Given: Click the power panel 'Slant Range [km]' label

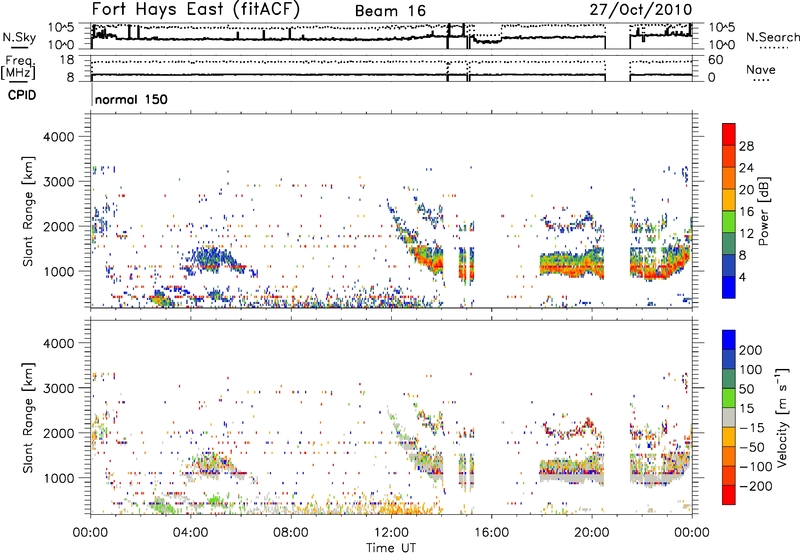Looking at the screenshot, I should point(28,211).
